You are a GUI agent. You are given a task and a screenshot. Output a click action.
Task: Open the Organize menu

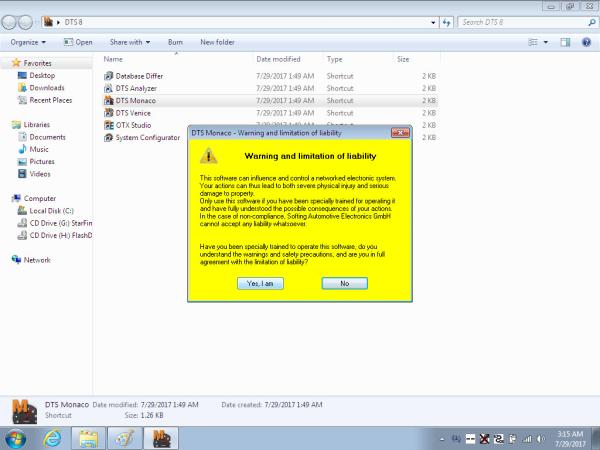[x=28, y=42]
